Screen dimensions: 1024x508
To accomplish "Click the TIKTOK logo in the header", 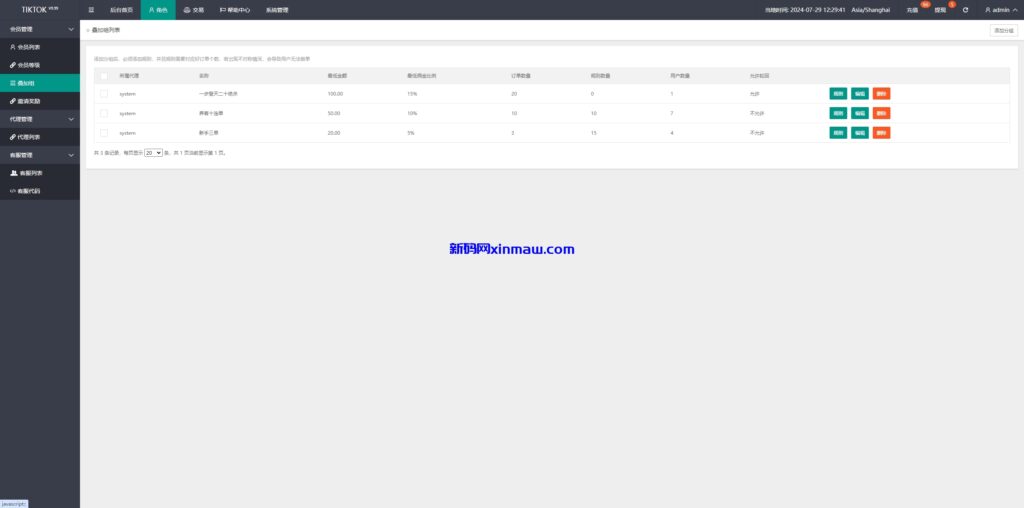I will 40,9.
